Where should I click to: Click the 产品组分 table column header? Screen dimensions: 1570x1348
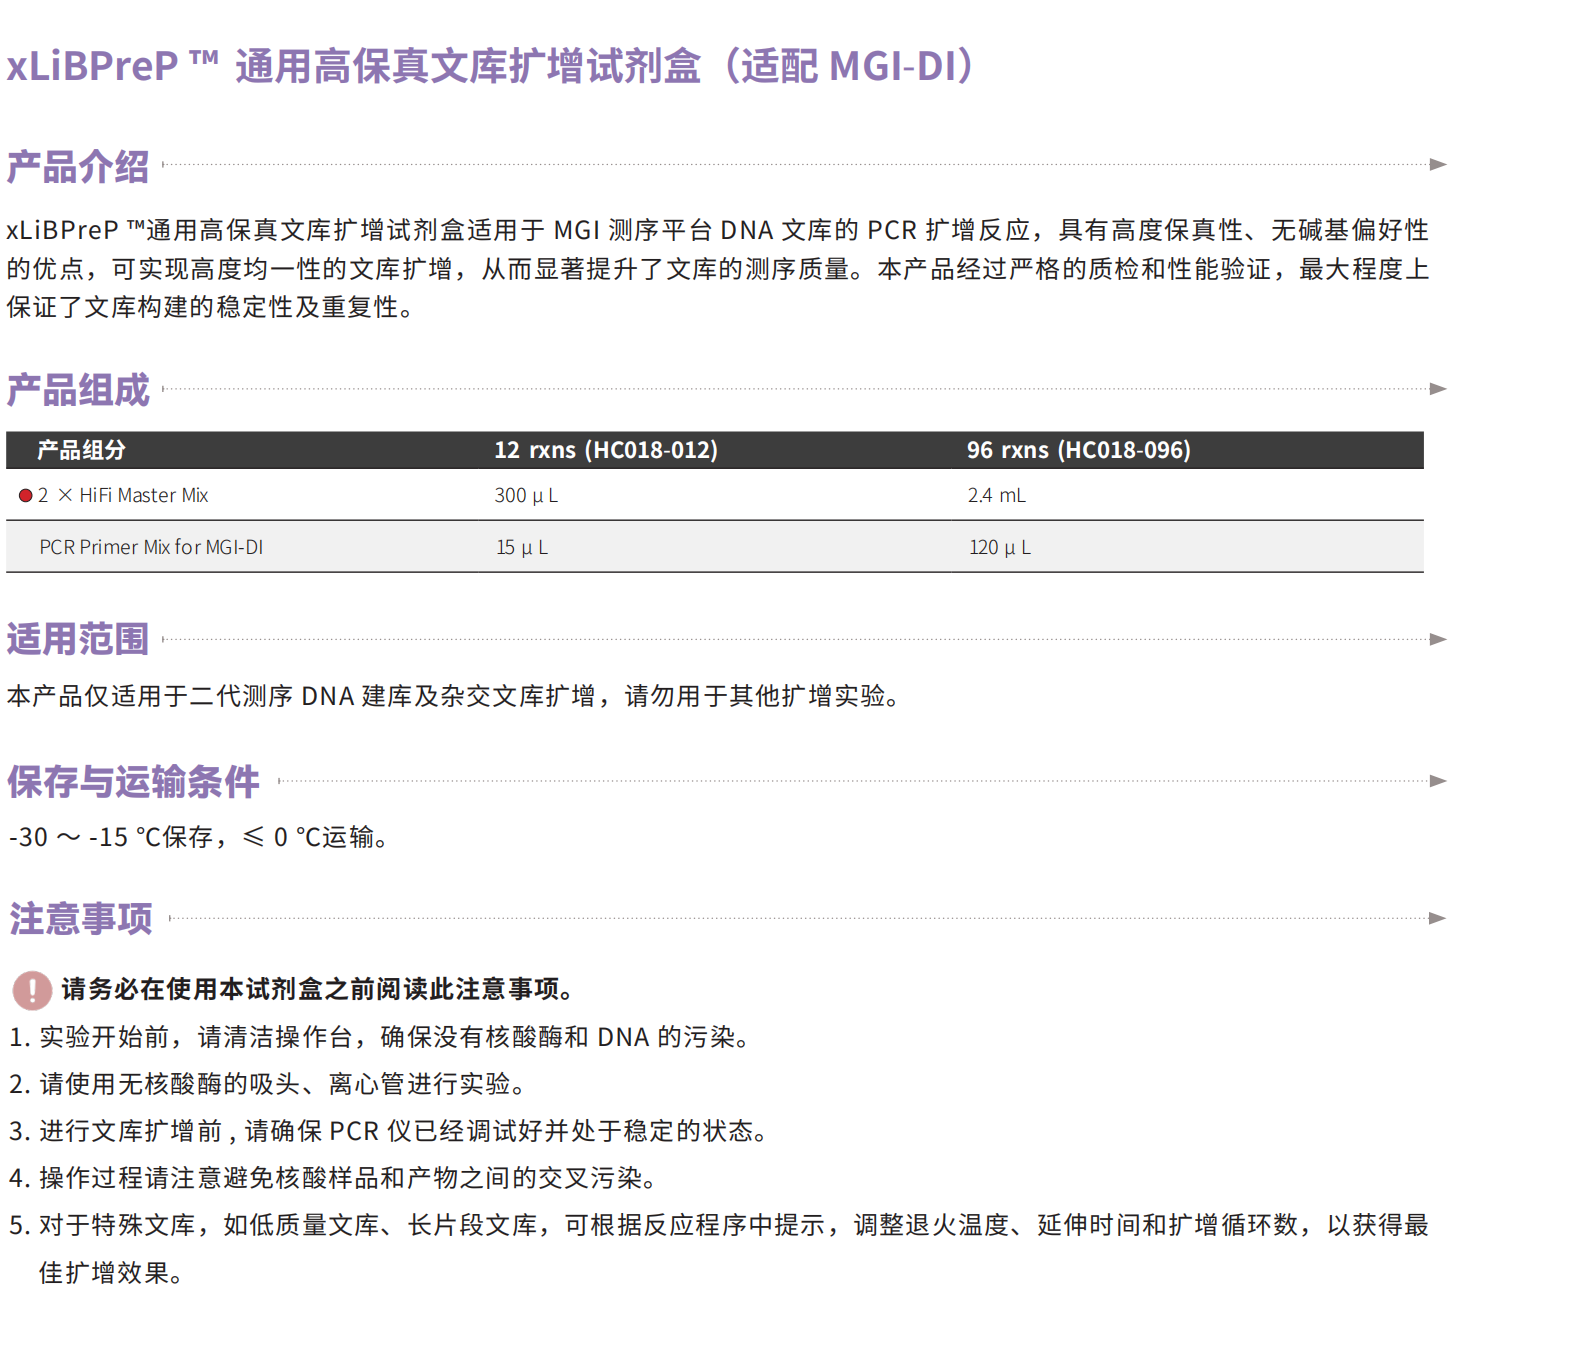pyautogui.click(x=81, y=450)
